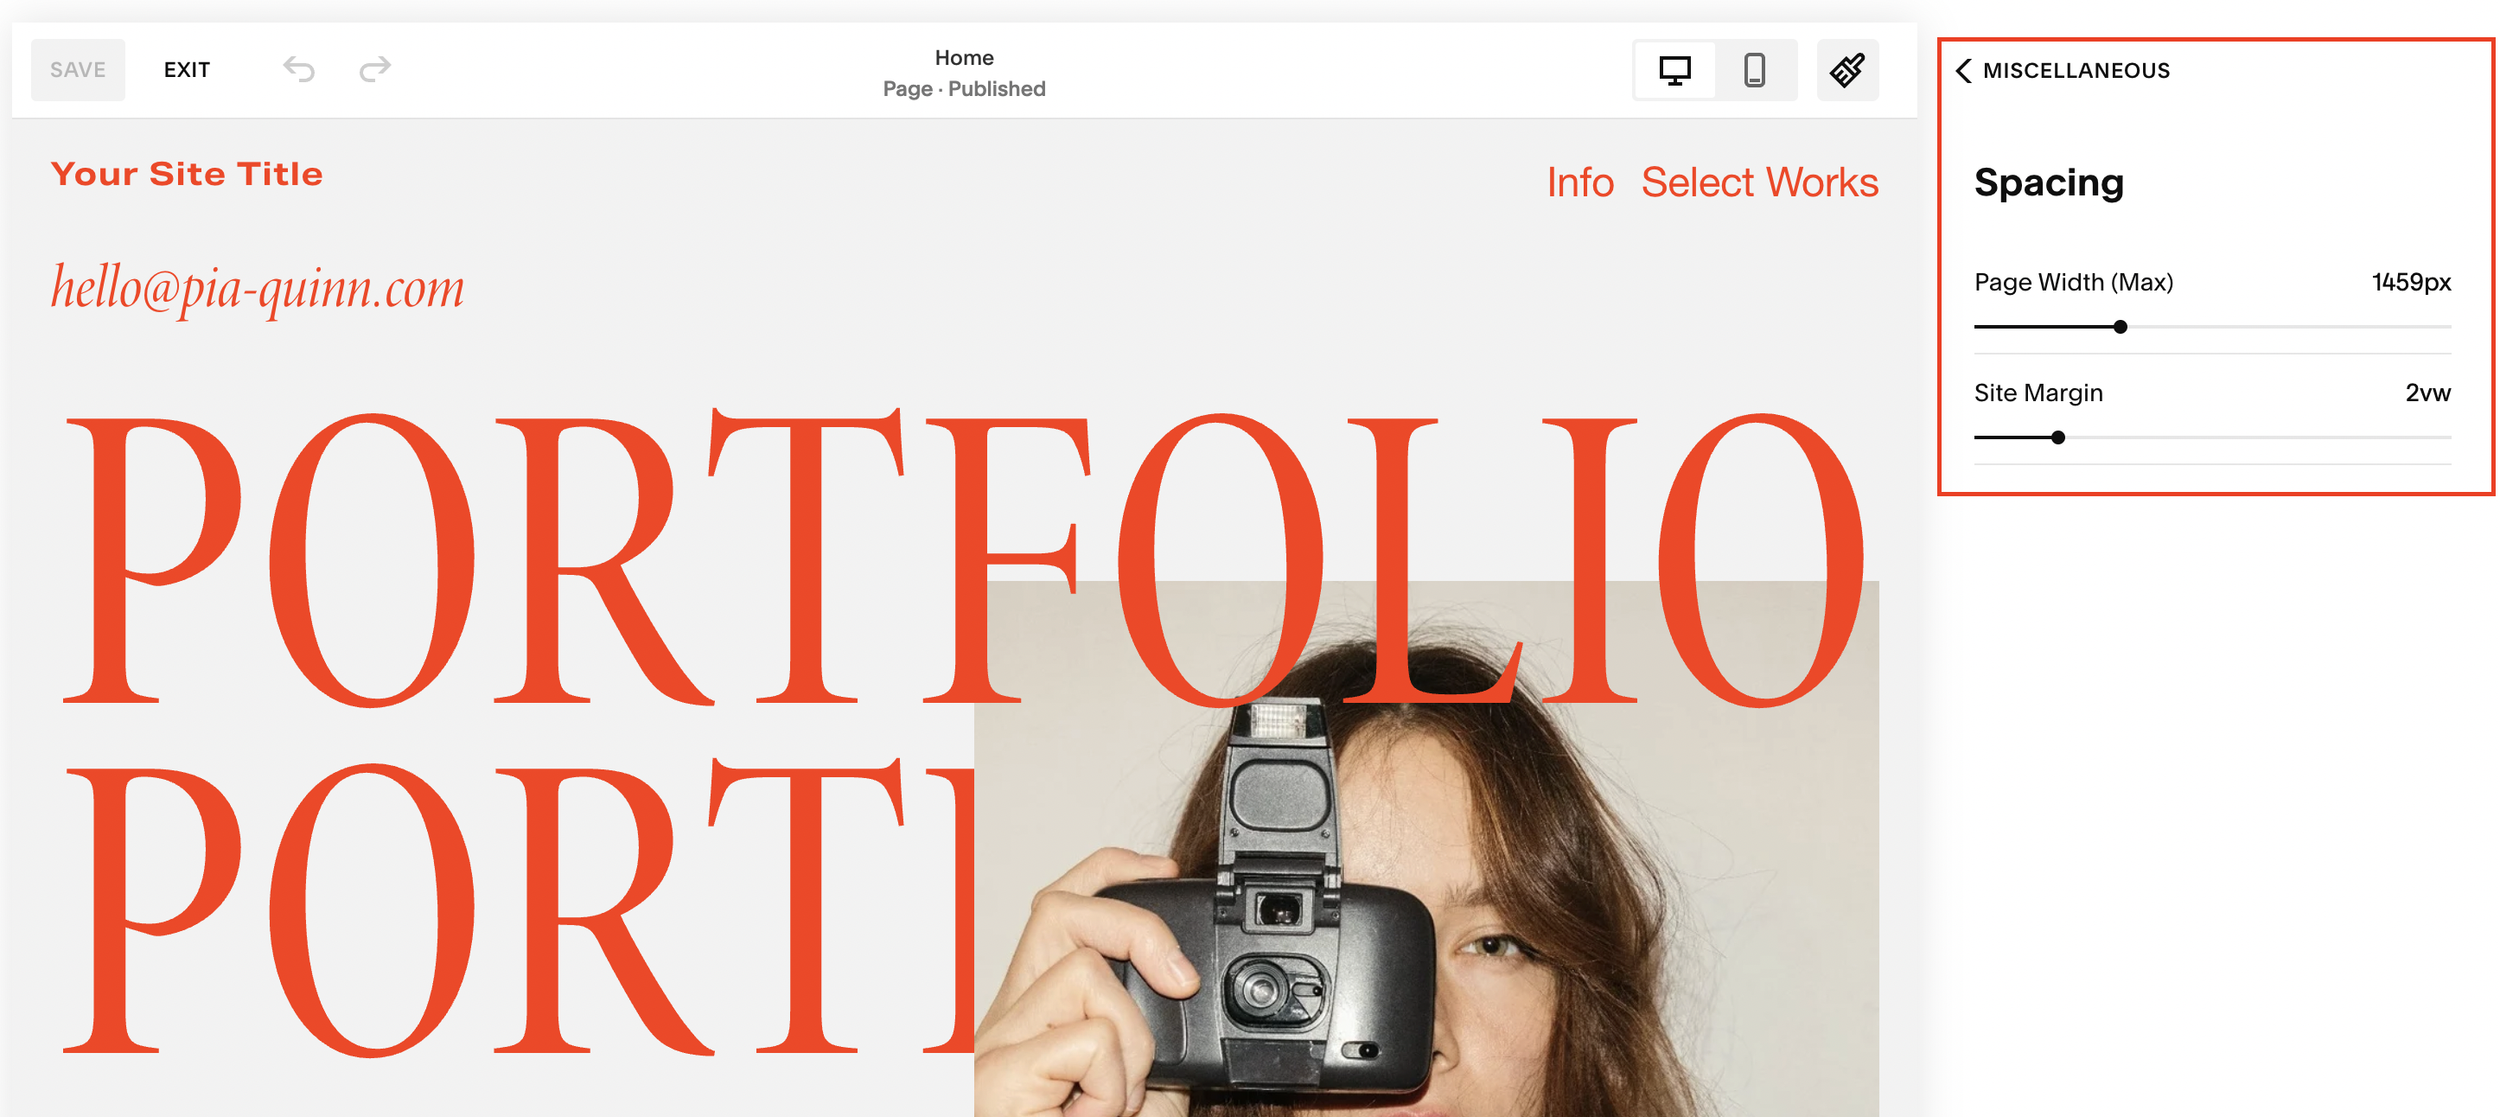
Task: Click the EXIT button
Action: pyautogui.click(x=187, y=70)
